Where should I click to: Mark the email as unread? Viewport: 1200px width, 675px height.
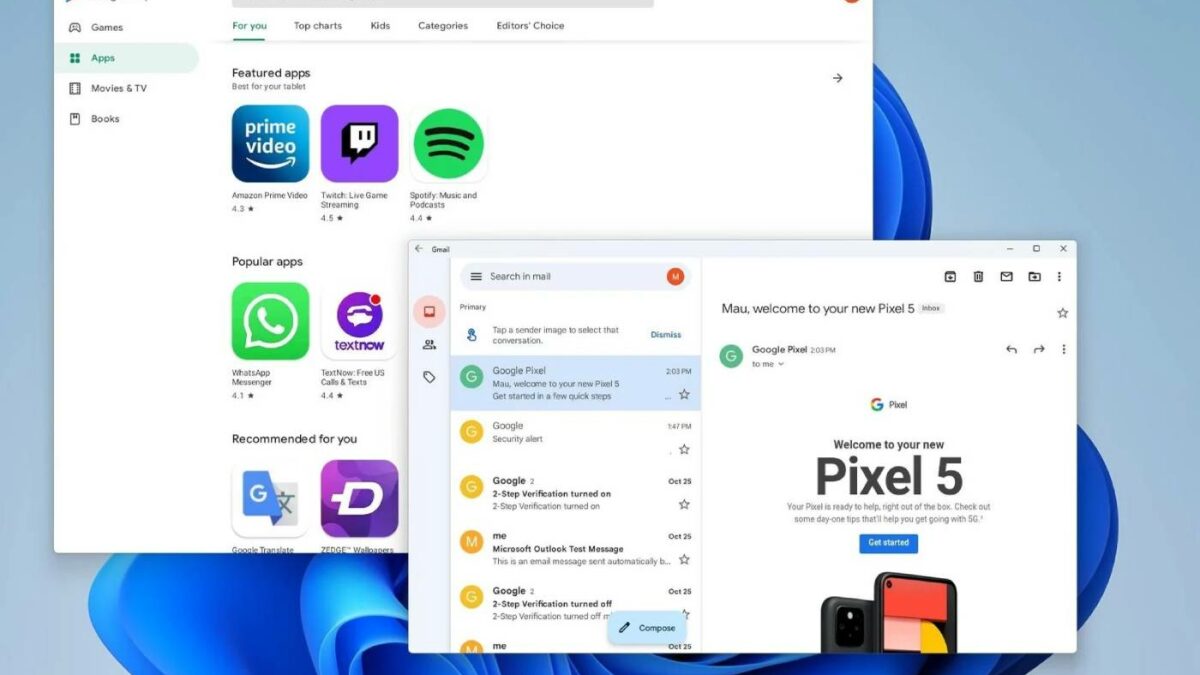click(x=1006, y=277)
